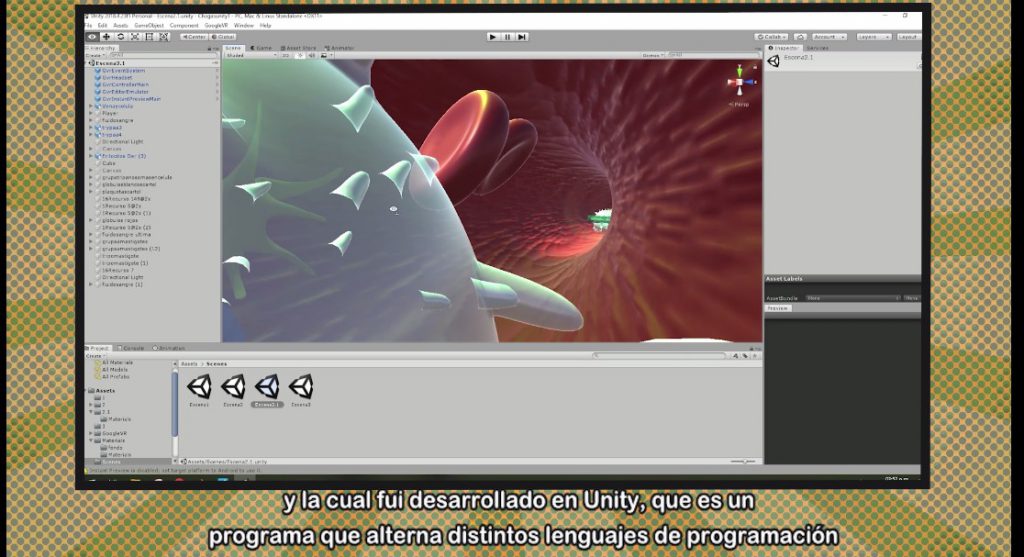Open the Layout dropdown
This screenshot has height=557, width=1024.
908,37
